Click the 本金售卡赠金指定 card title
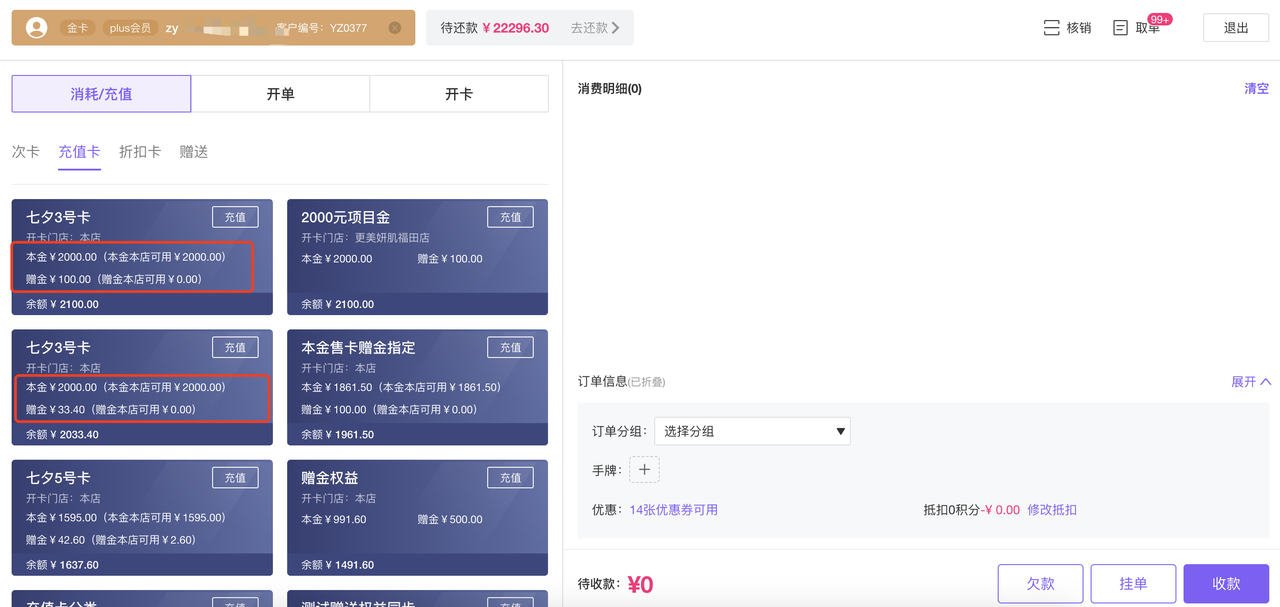Viewport: 1280px width, 607px height. coord(358,347)
